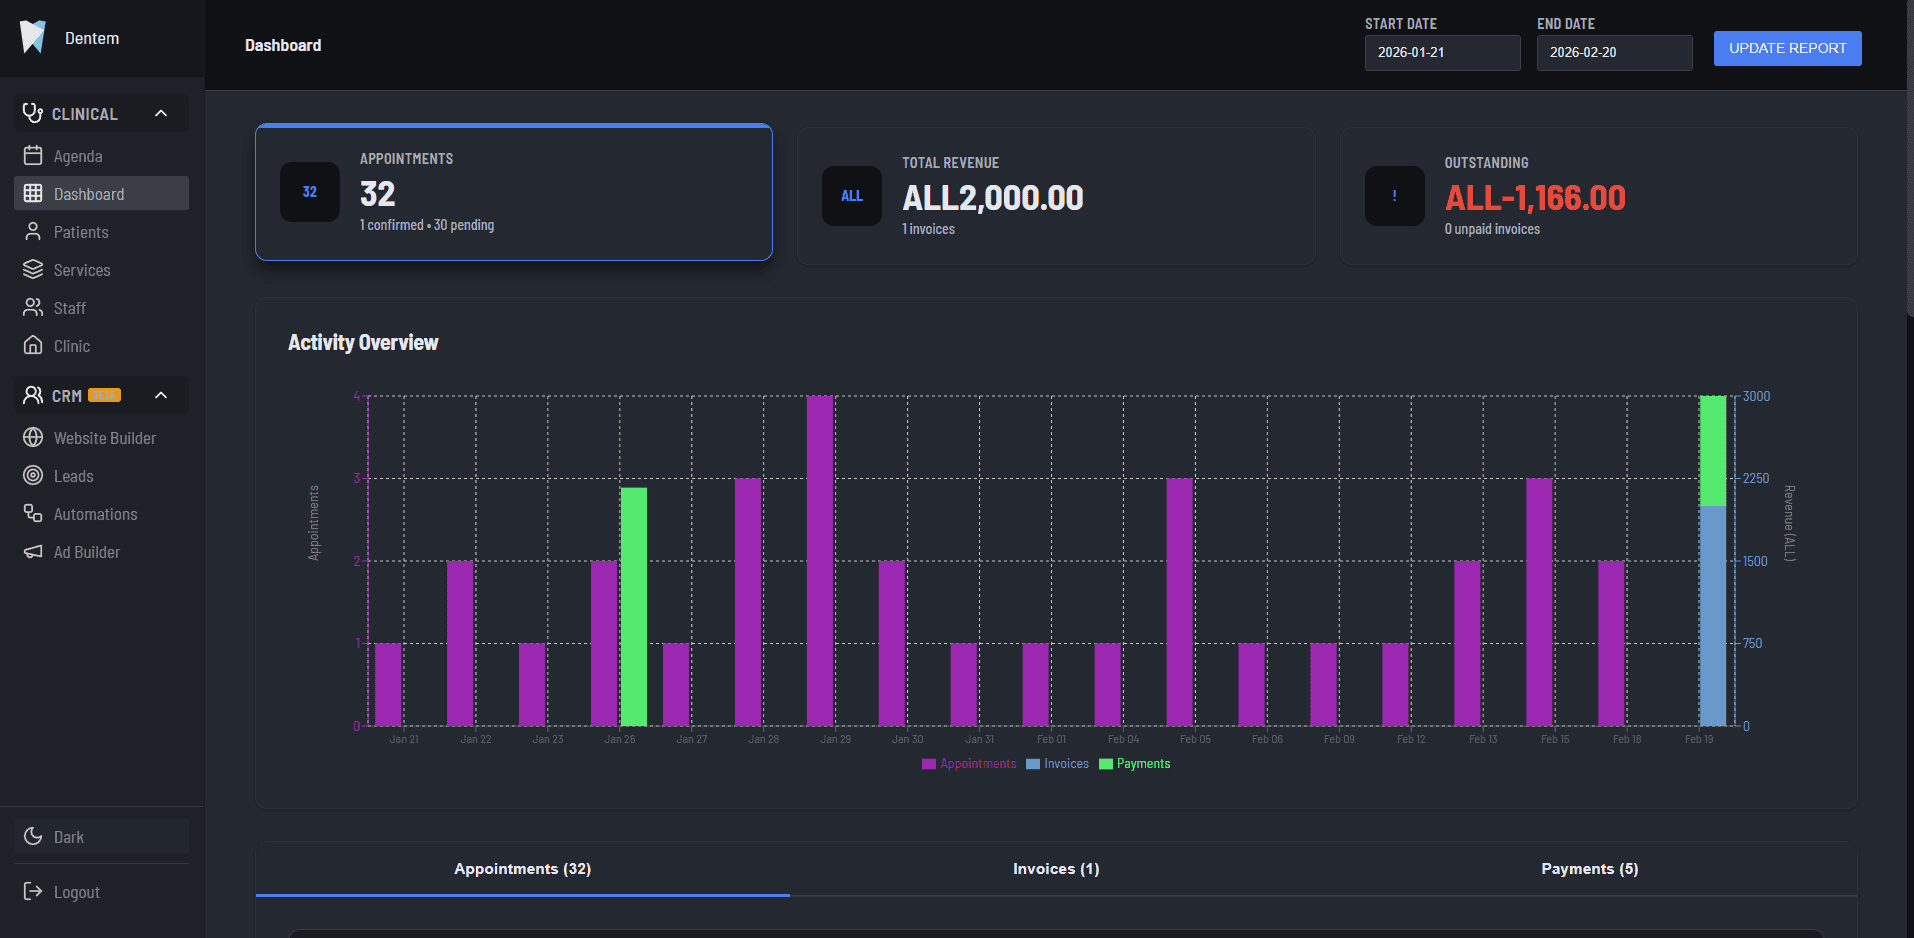Click the Logout link
Image resolution: width=1914 pixels, height=938 pixels.
[101, 891]
